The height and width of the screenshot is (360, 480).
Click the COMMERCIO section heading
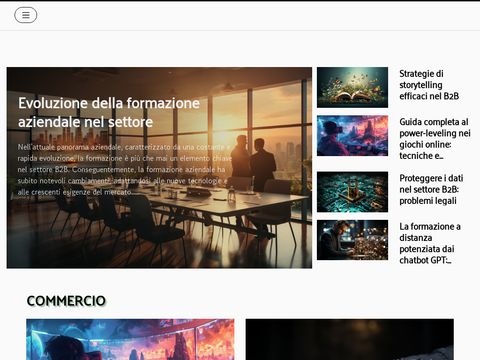coord(66,301)
